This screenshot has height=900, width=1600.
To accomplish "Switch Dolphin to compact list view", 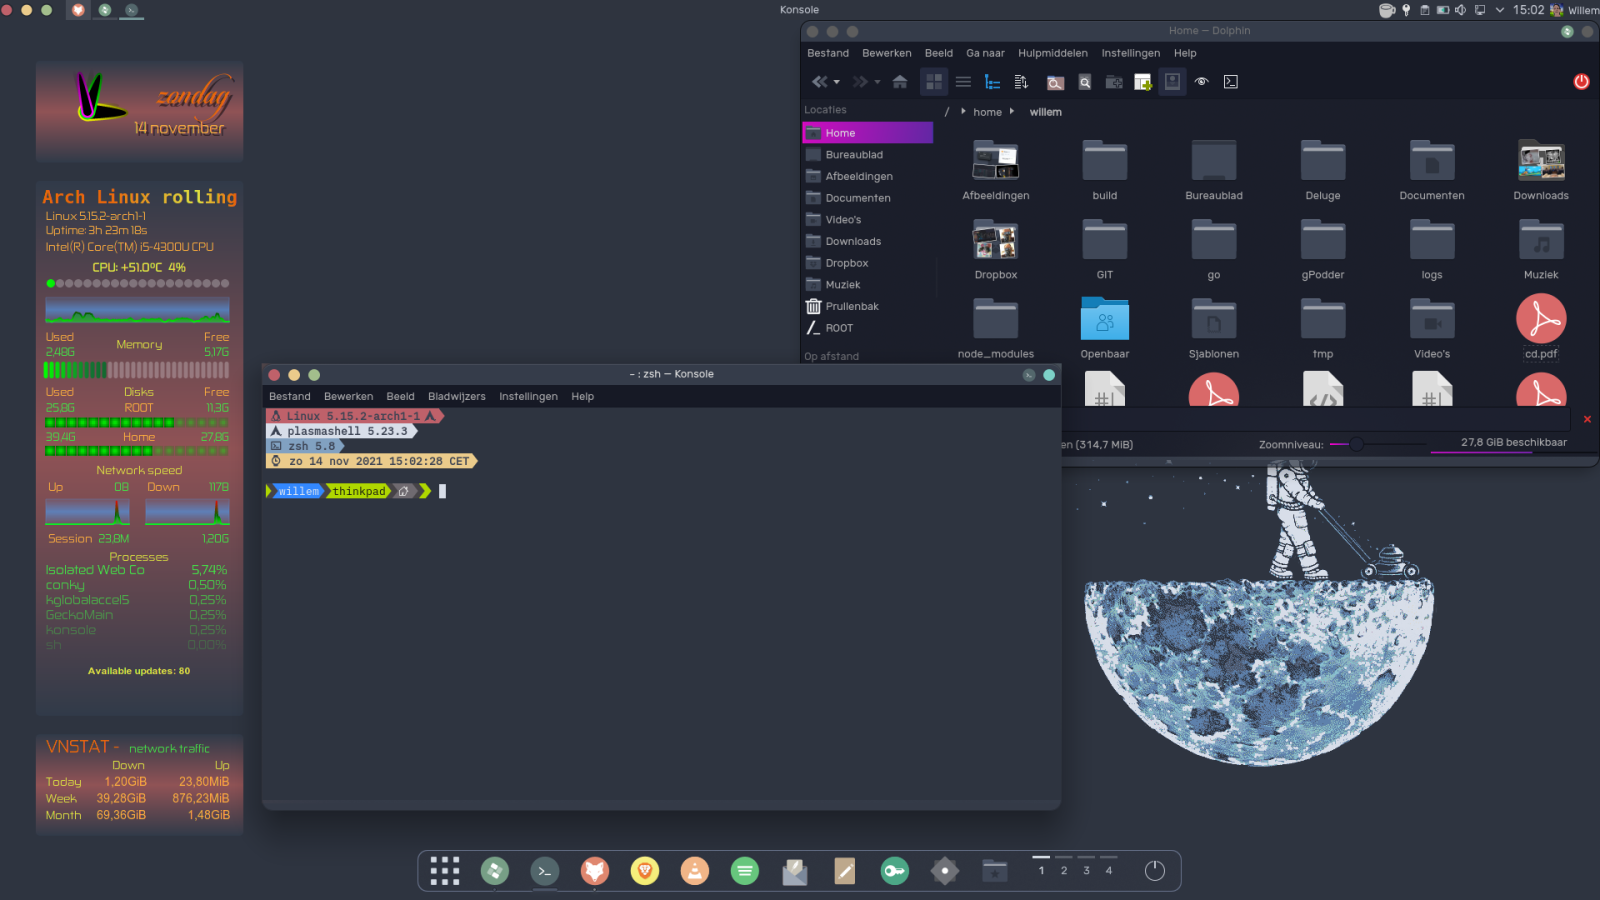I will 963,82.
